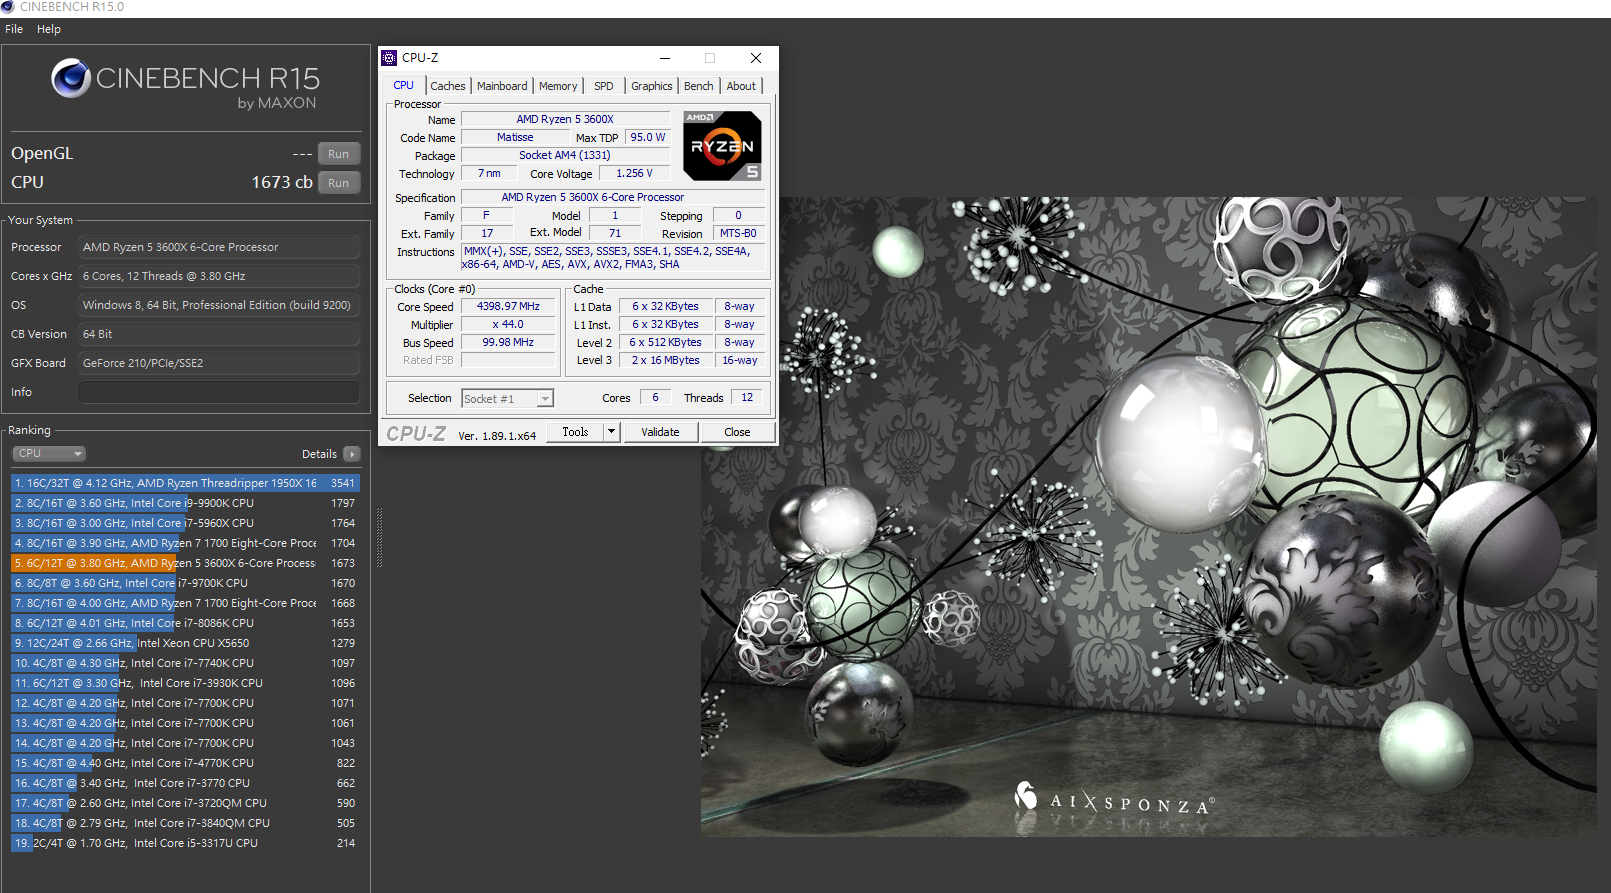Viewport: 1611px width, 893px height.
Task: Click the Tools button in CPU-Z
Action: point(575,432)
